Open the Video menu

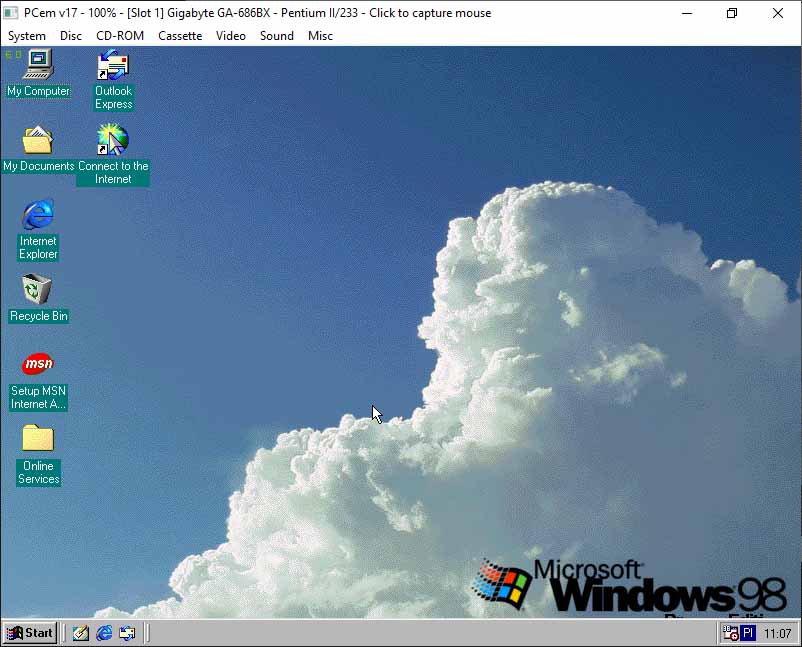(231, 36)
